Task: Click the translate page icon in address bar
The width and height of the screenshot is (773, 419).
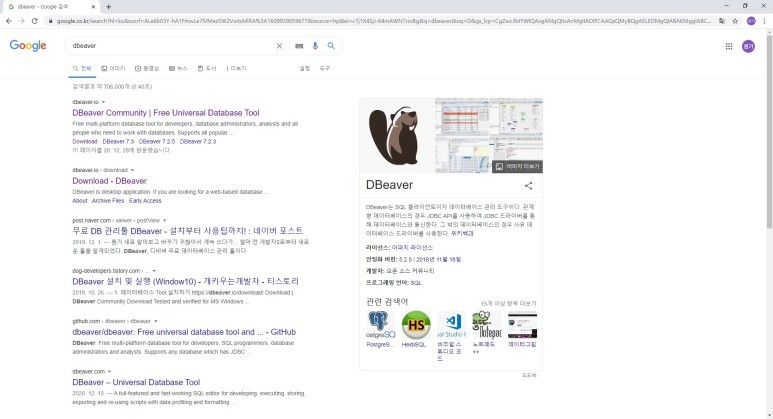Action: click(x=722, y=21)
